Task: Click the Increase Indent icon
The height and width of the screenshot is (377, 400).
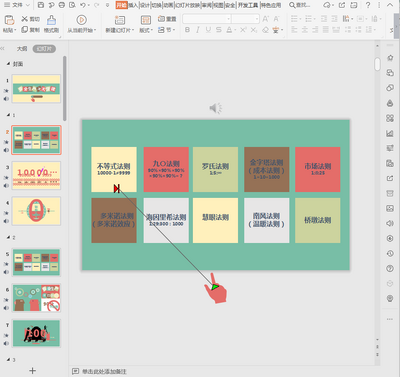Action: (334, 19)
